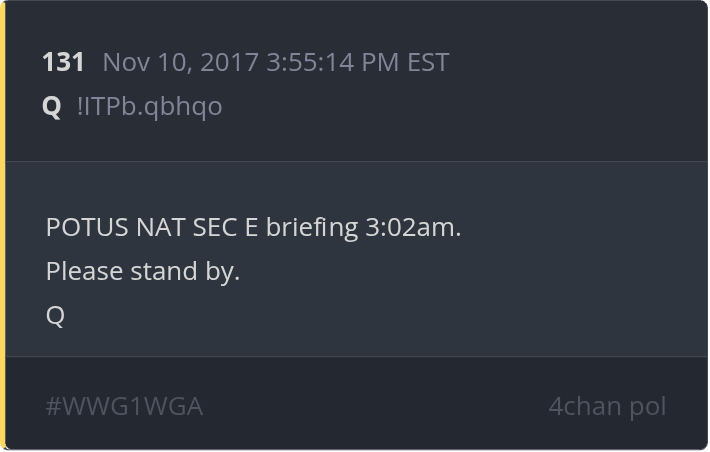Click the line Please stand by.

click(x=143, y=271)
